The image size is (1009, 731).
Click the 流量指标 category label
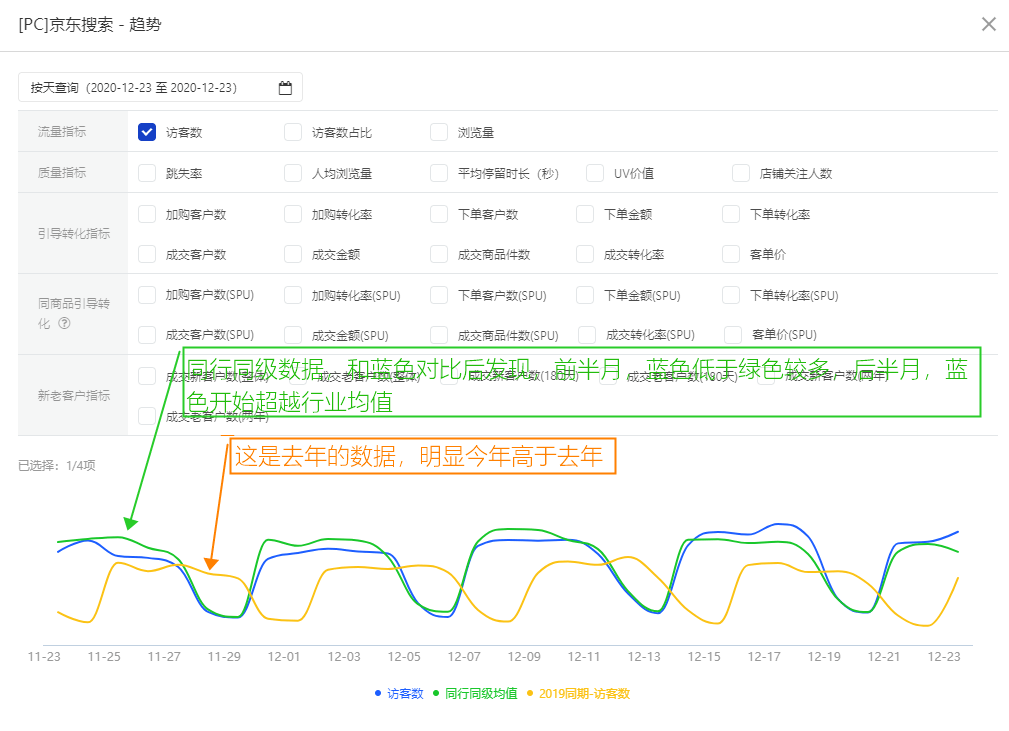click(x=62, y=131)
